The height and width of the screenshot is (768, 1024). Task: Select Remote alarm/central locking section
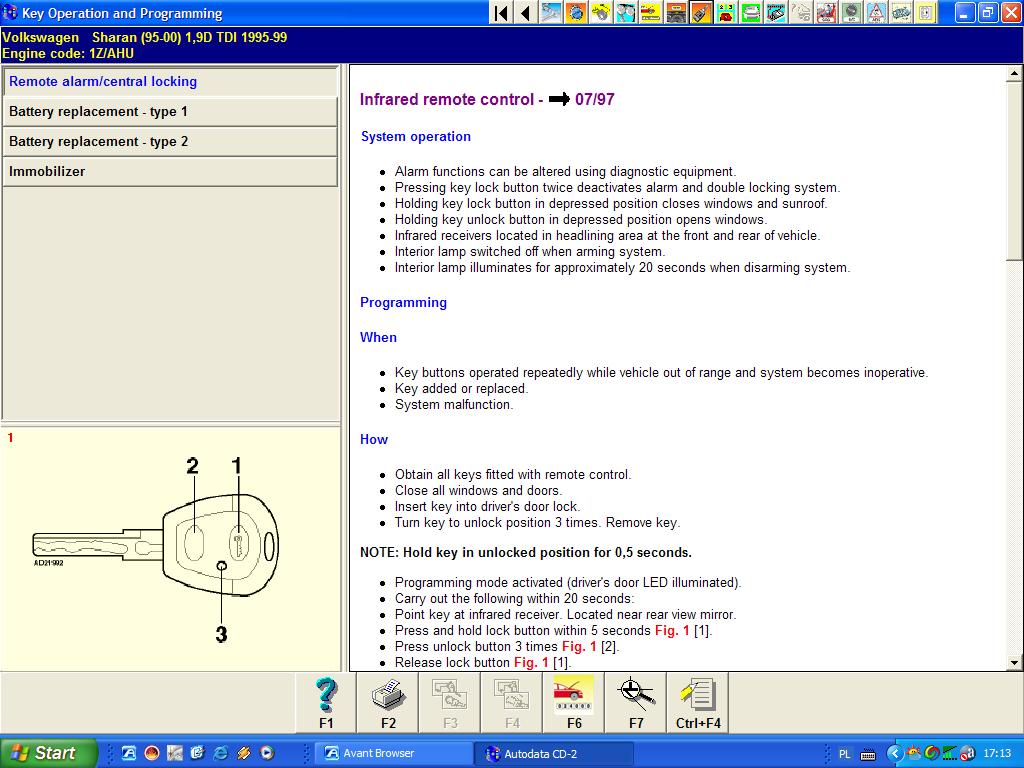click(x=170, y=82)
